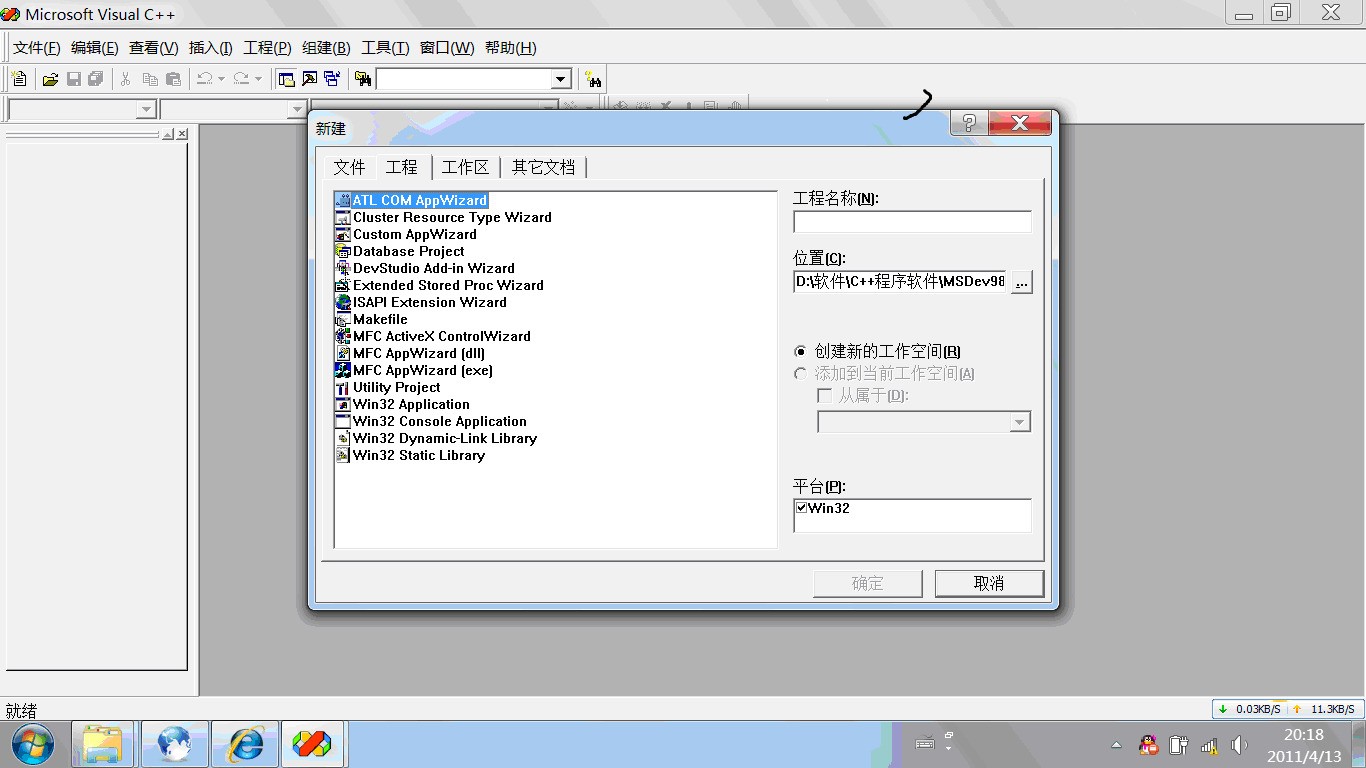Click the Redo arrow toolbar icon

[241, 79]
